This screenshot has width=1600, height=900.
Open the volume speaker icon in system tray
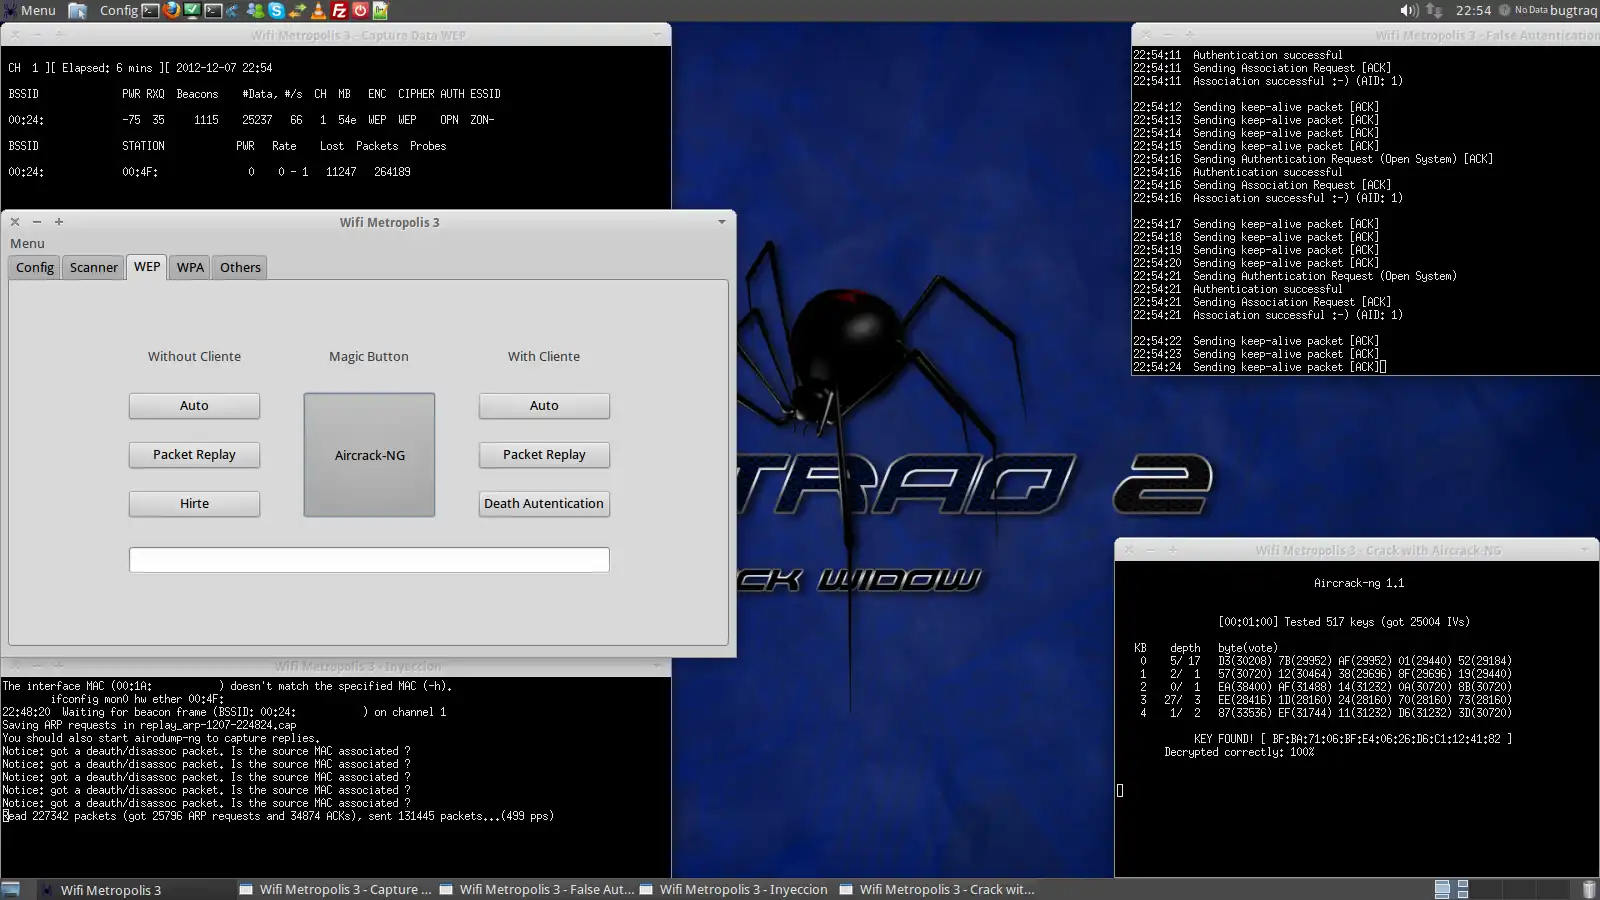(1409, 10)
